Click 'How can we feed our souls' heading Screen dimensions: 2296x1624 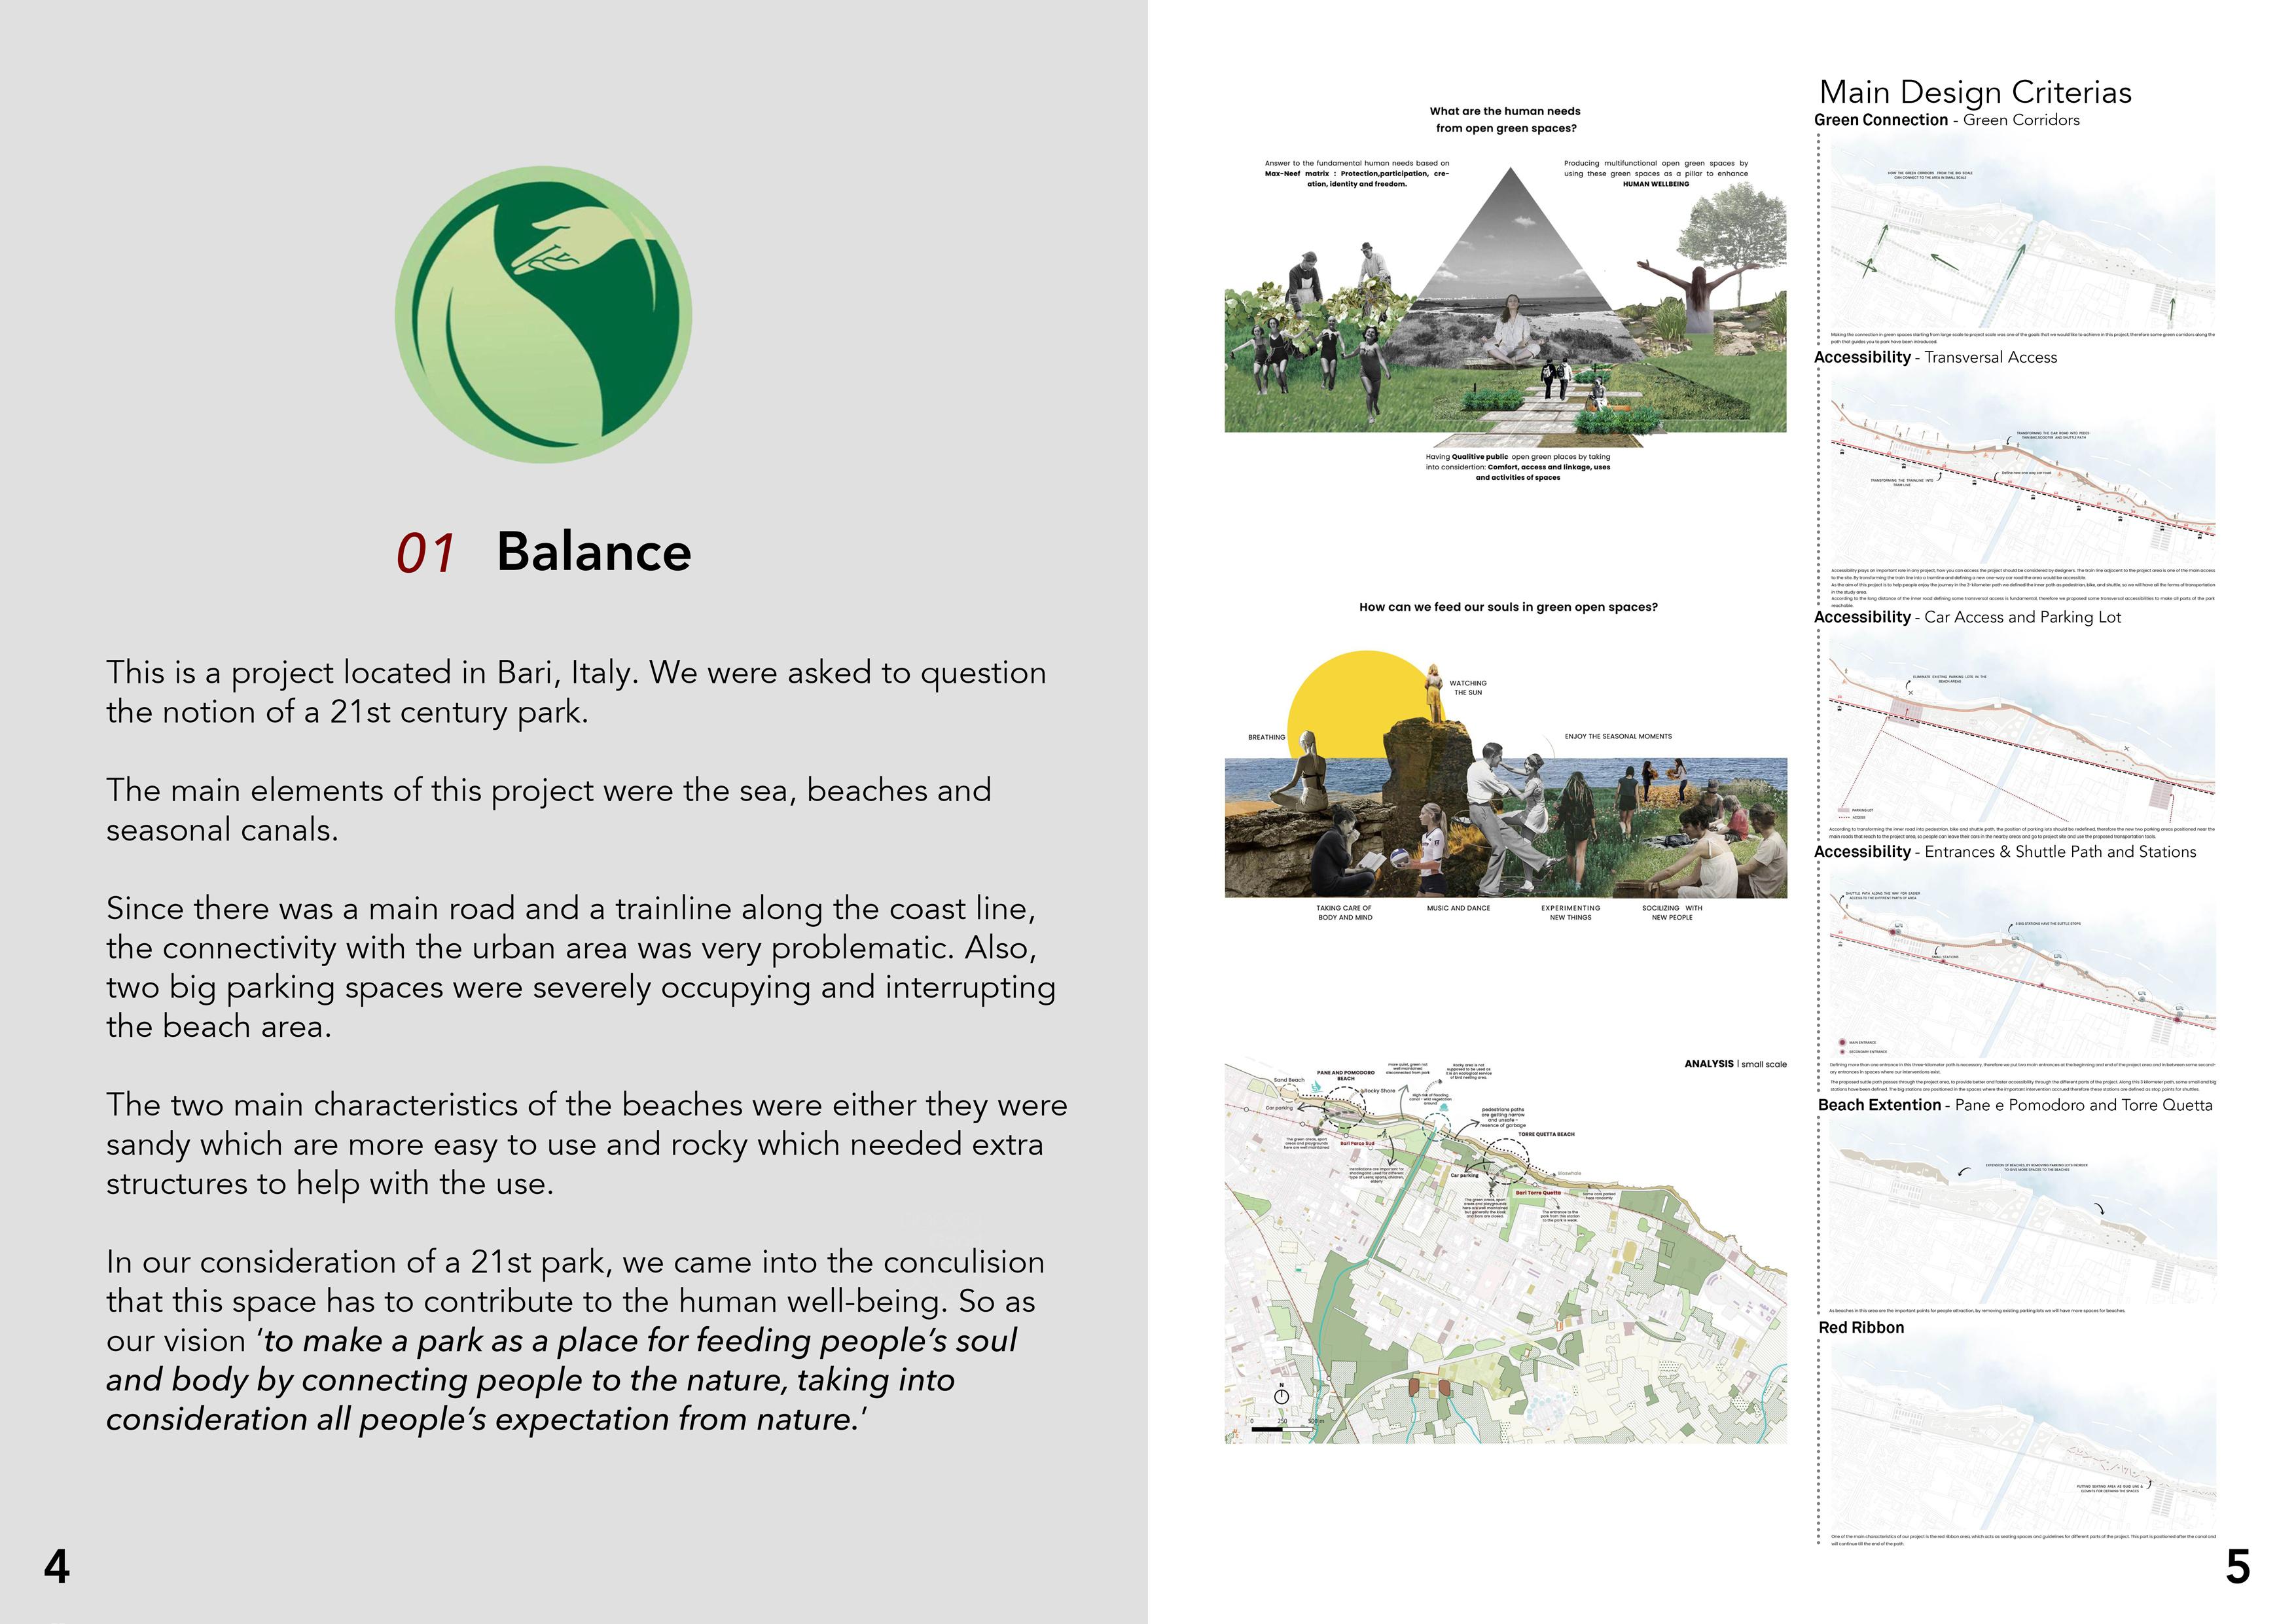(x=1508, y=607)
